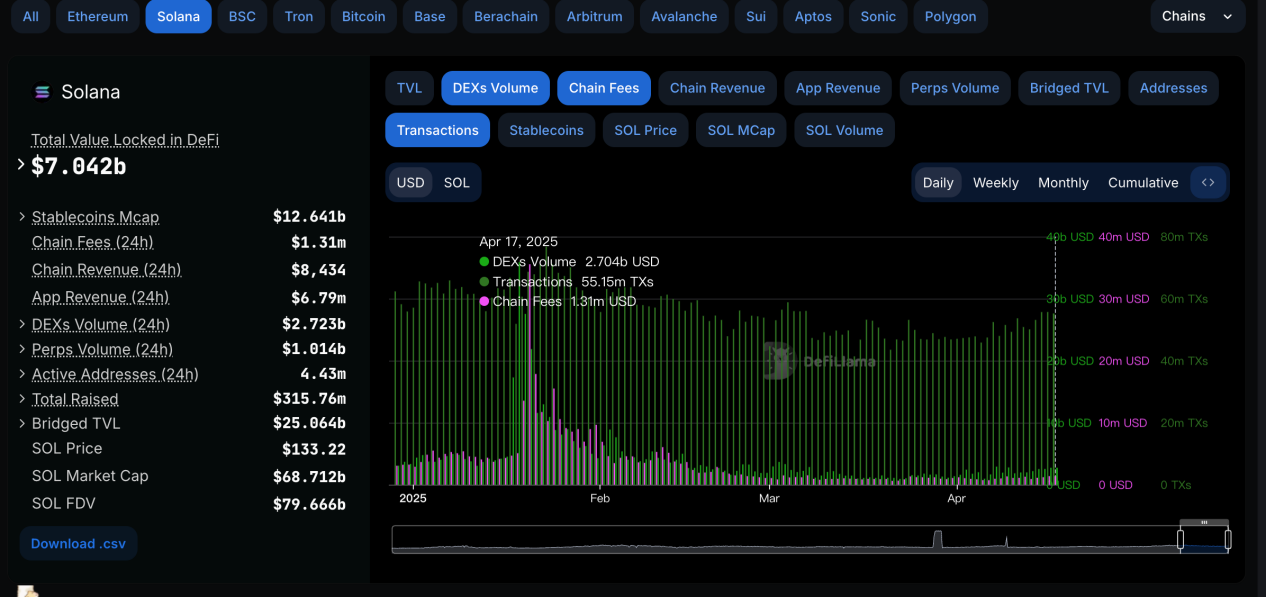Click the Download .csv button
Viewport: 1266px width, 597px height.
pyautogui.click(x=78, y=543)
